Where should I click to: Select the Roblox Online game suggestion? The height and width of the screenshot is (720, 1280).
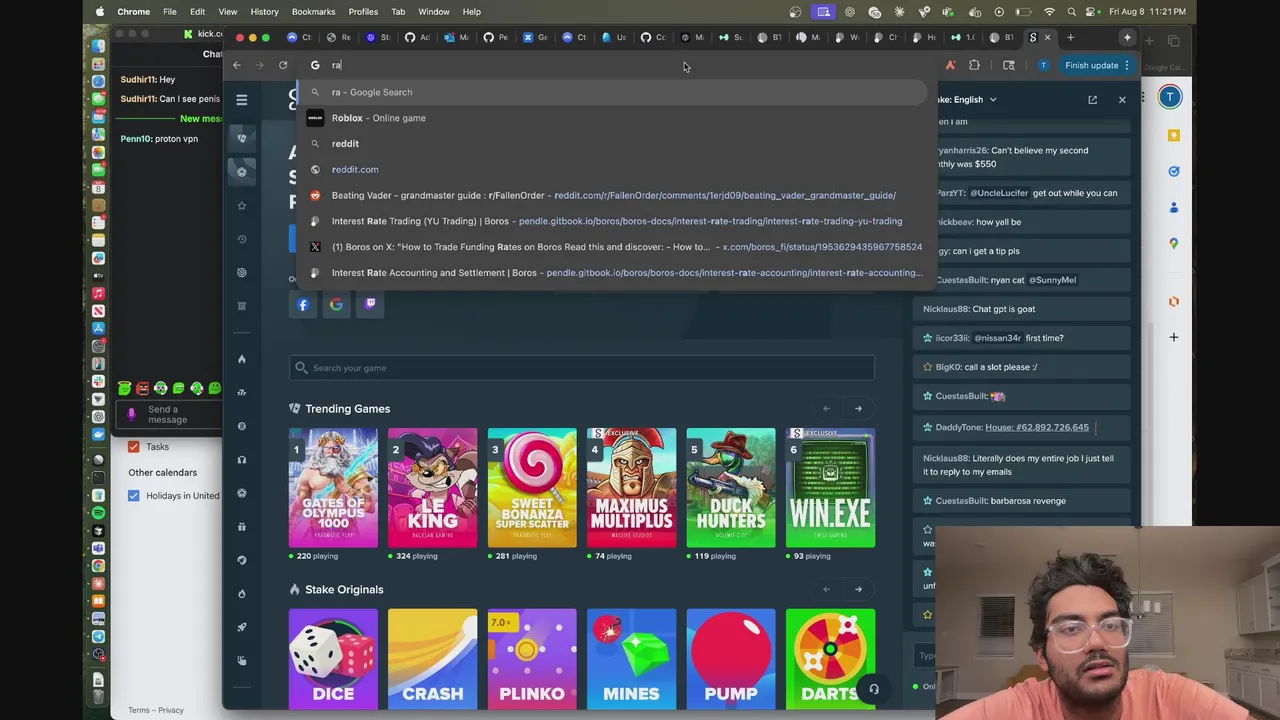tap(612, 118)
